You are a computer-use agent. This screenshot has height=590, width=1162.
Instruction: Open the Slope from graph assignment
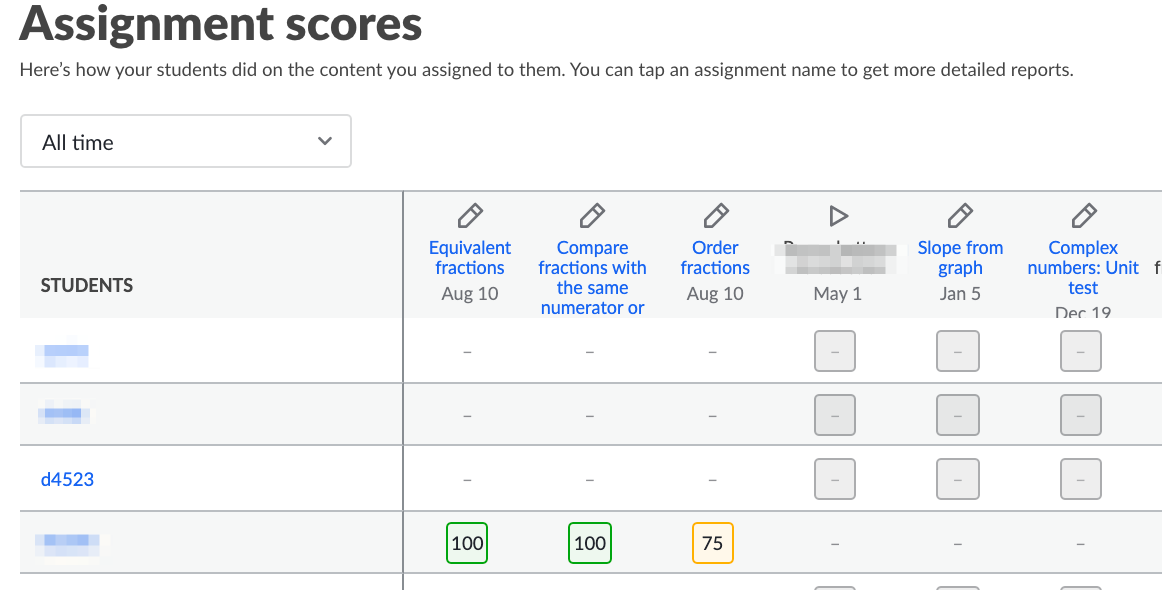(x=960, y=258)
